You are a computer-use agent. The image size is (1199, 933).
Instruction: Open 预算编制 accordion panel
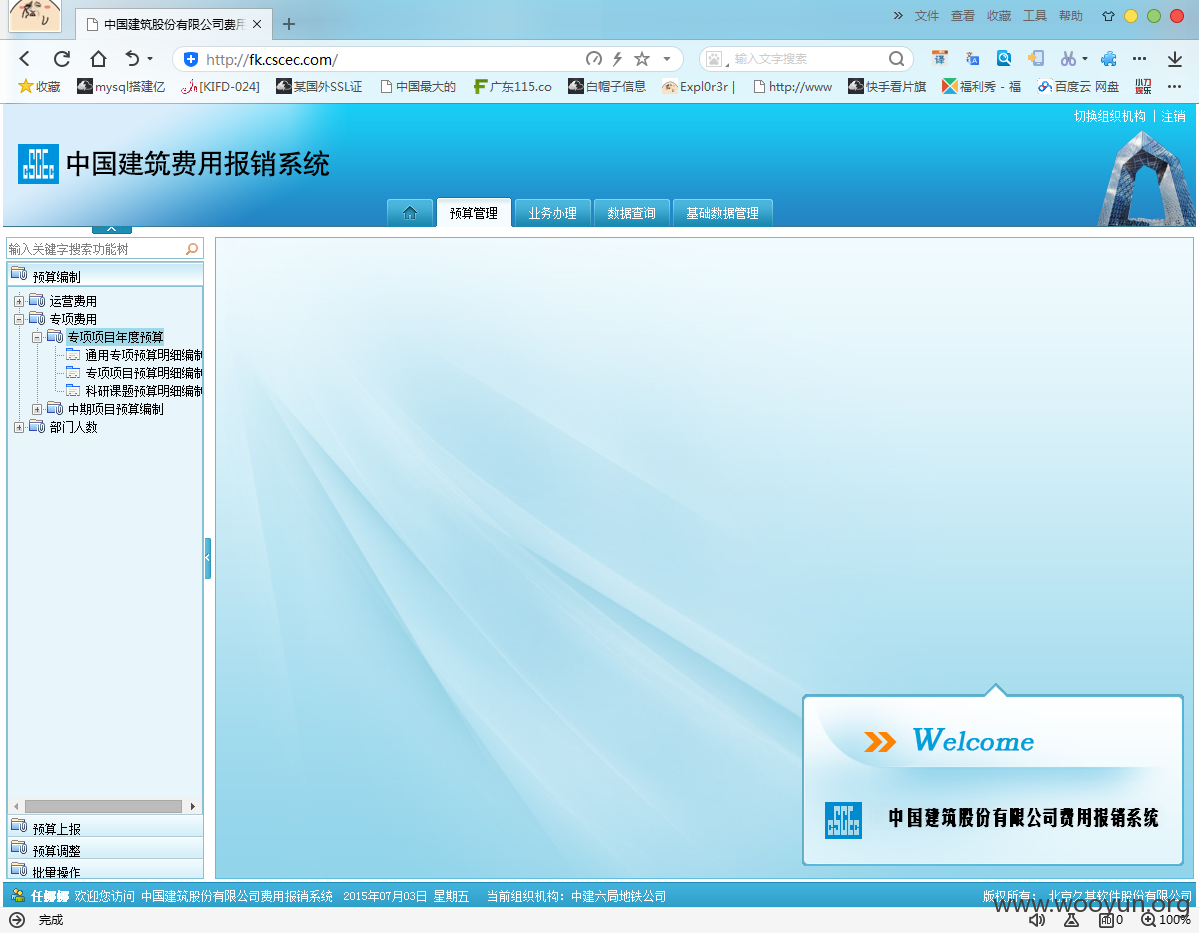(x=105, y=275)
